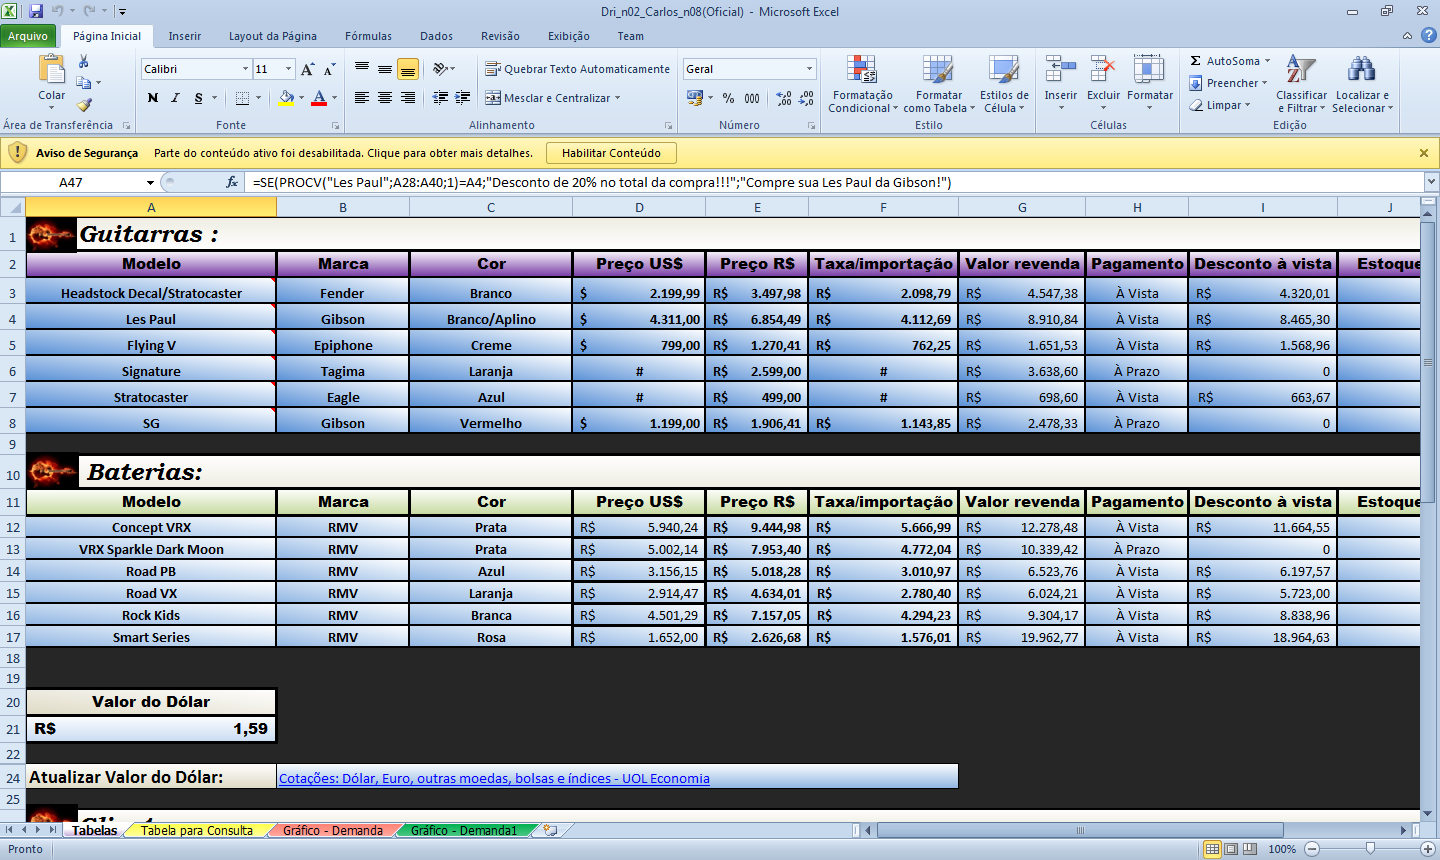Click the text orientation icon
Screen dimensions: 1440x860
pyautogui.click(x=440, y=69)
